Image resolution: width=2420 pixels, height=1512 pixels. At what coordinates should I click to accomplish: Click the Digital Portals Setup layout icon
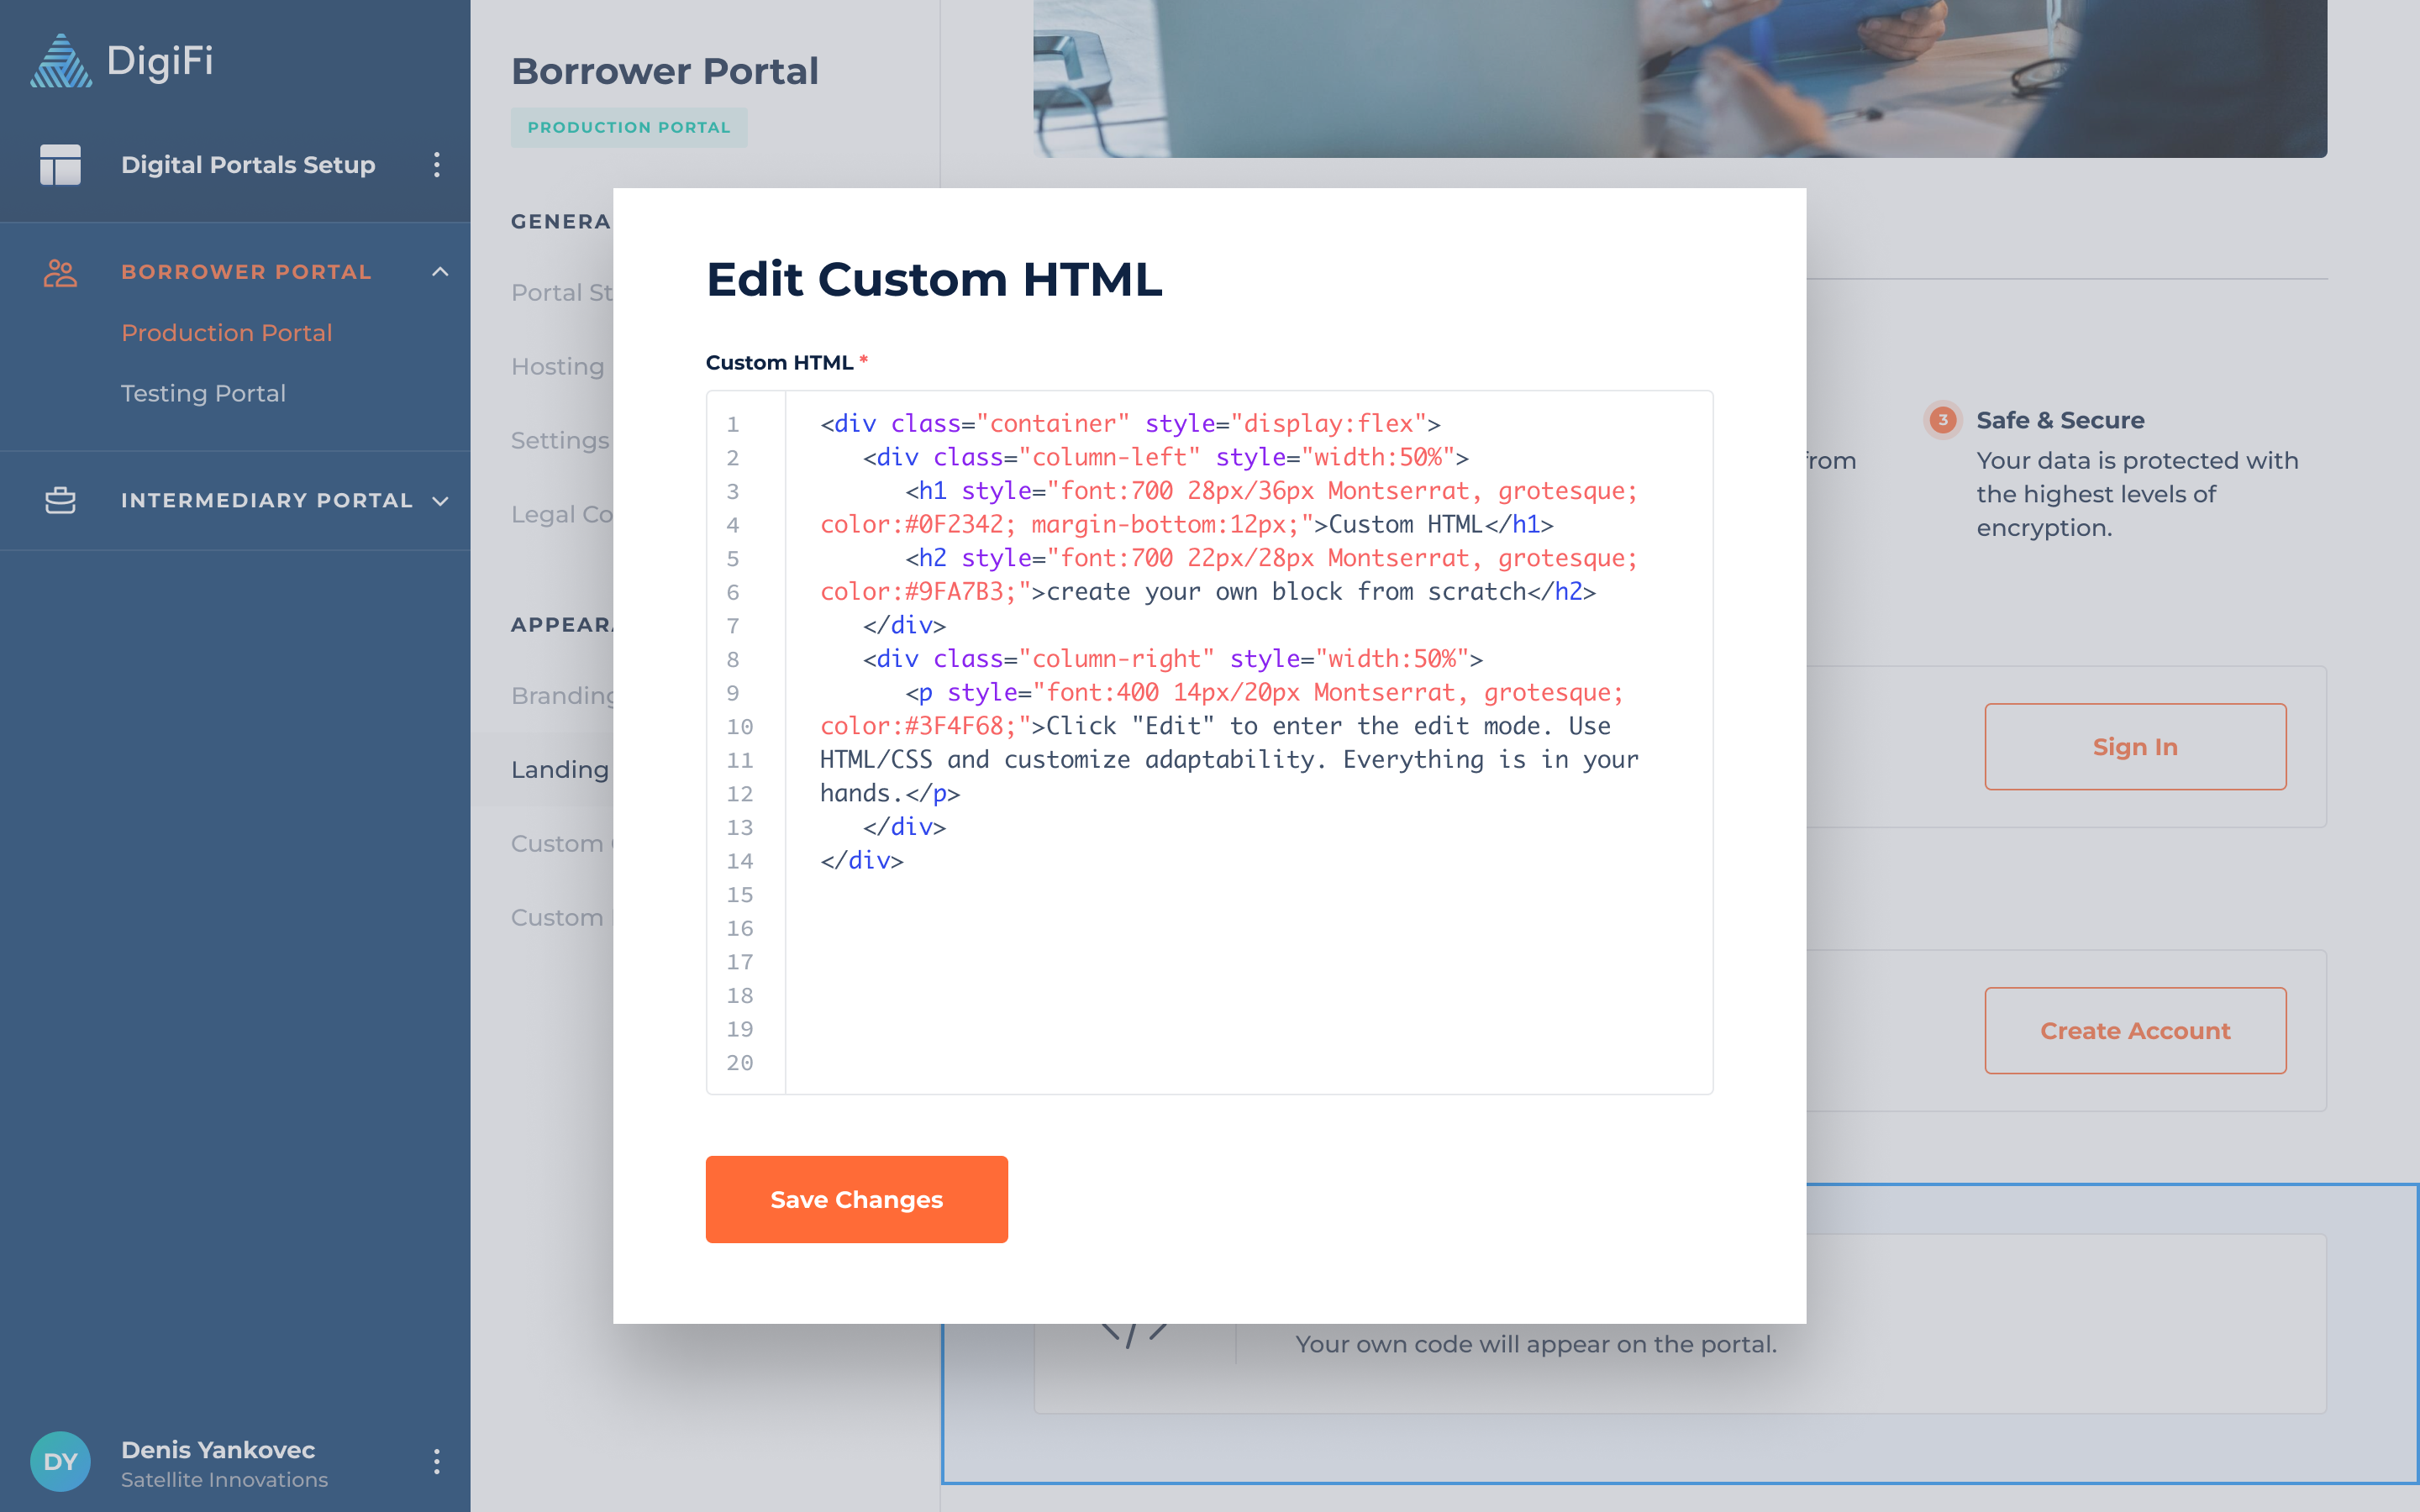60,165
